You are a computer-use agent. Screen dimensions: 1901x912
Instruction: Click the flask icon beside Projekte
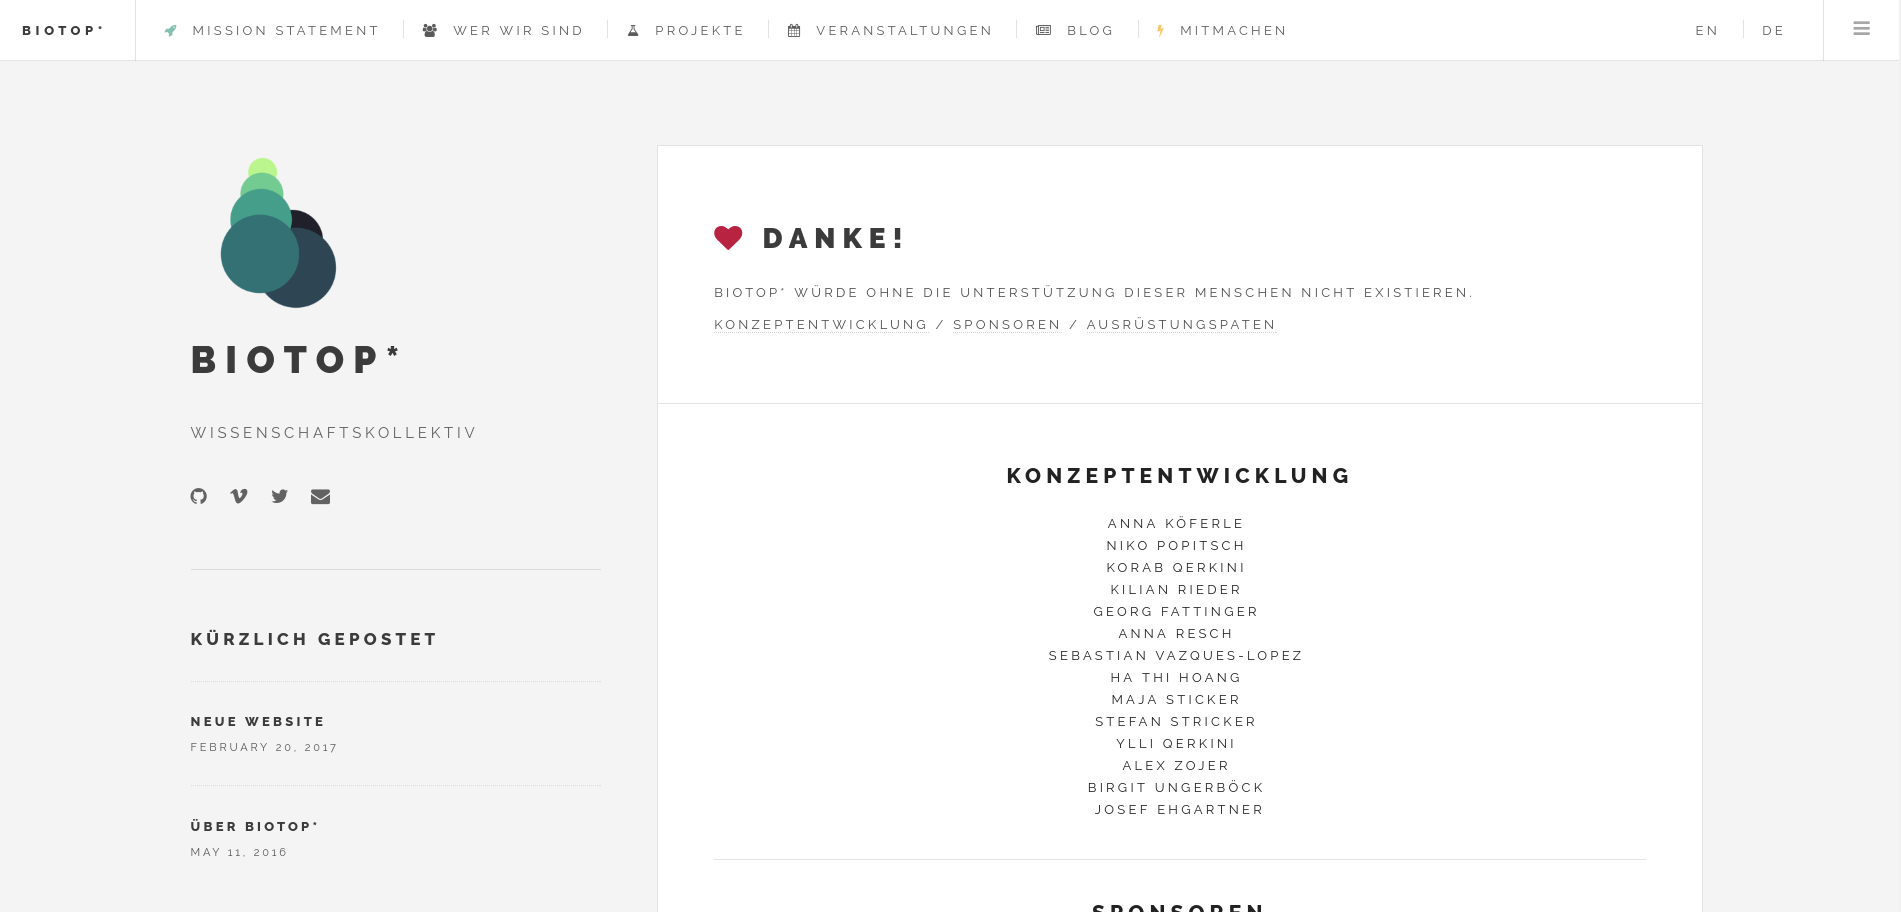tap(633, 31)
